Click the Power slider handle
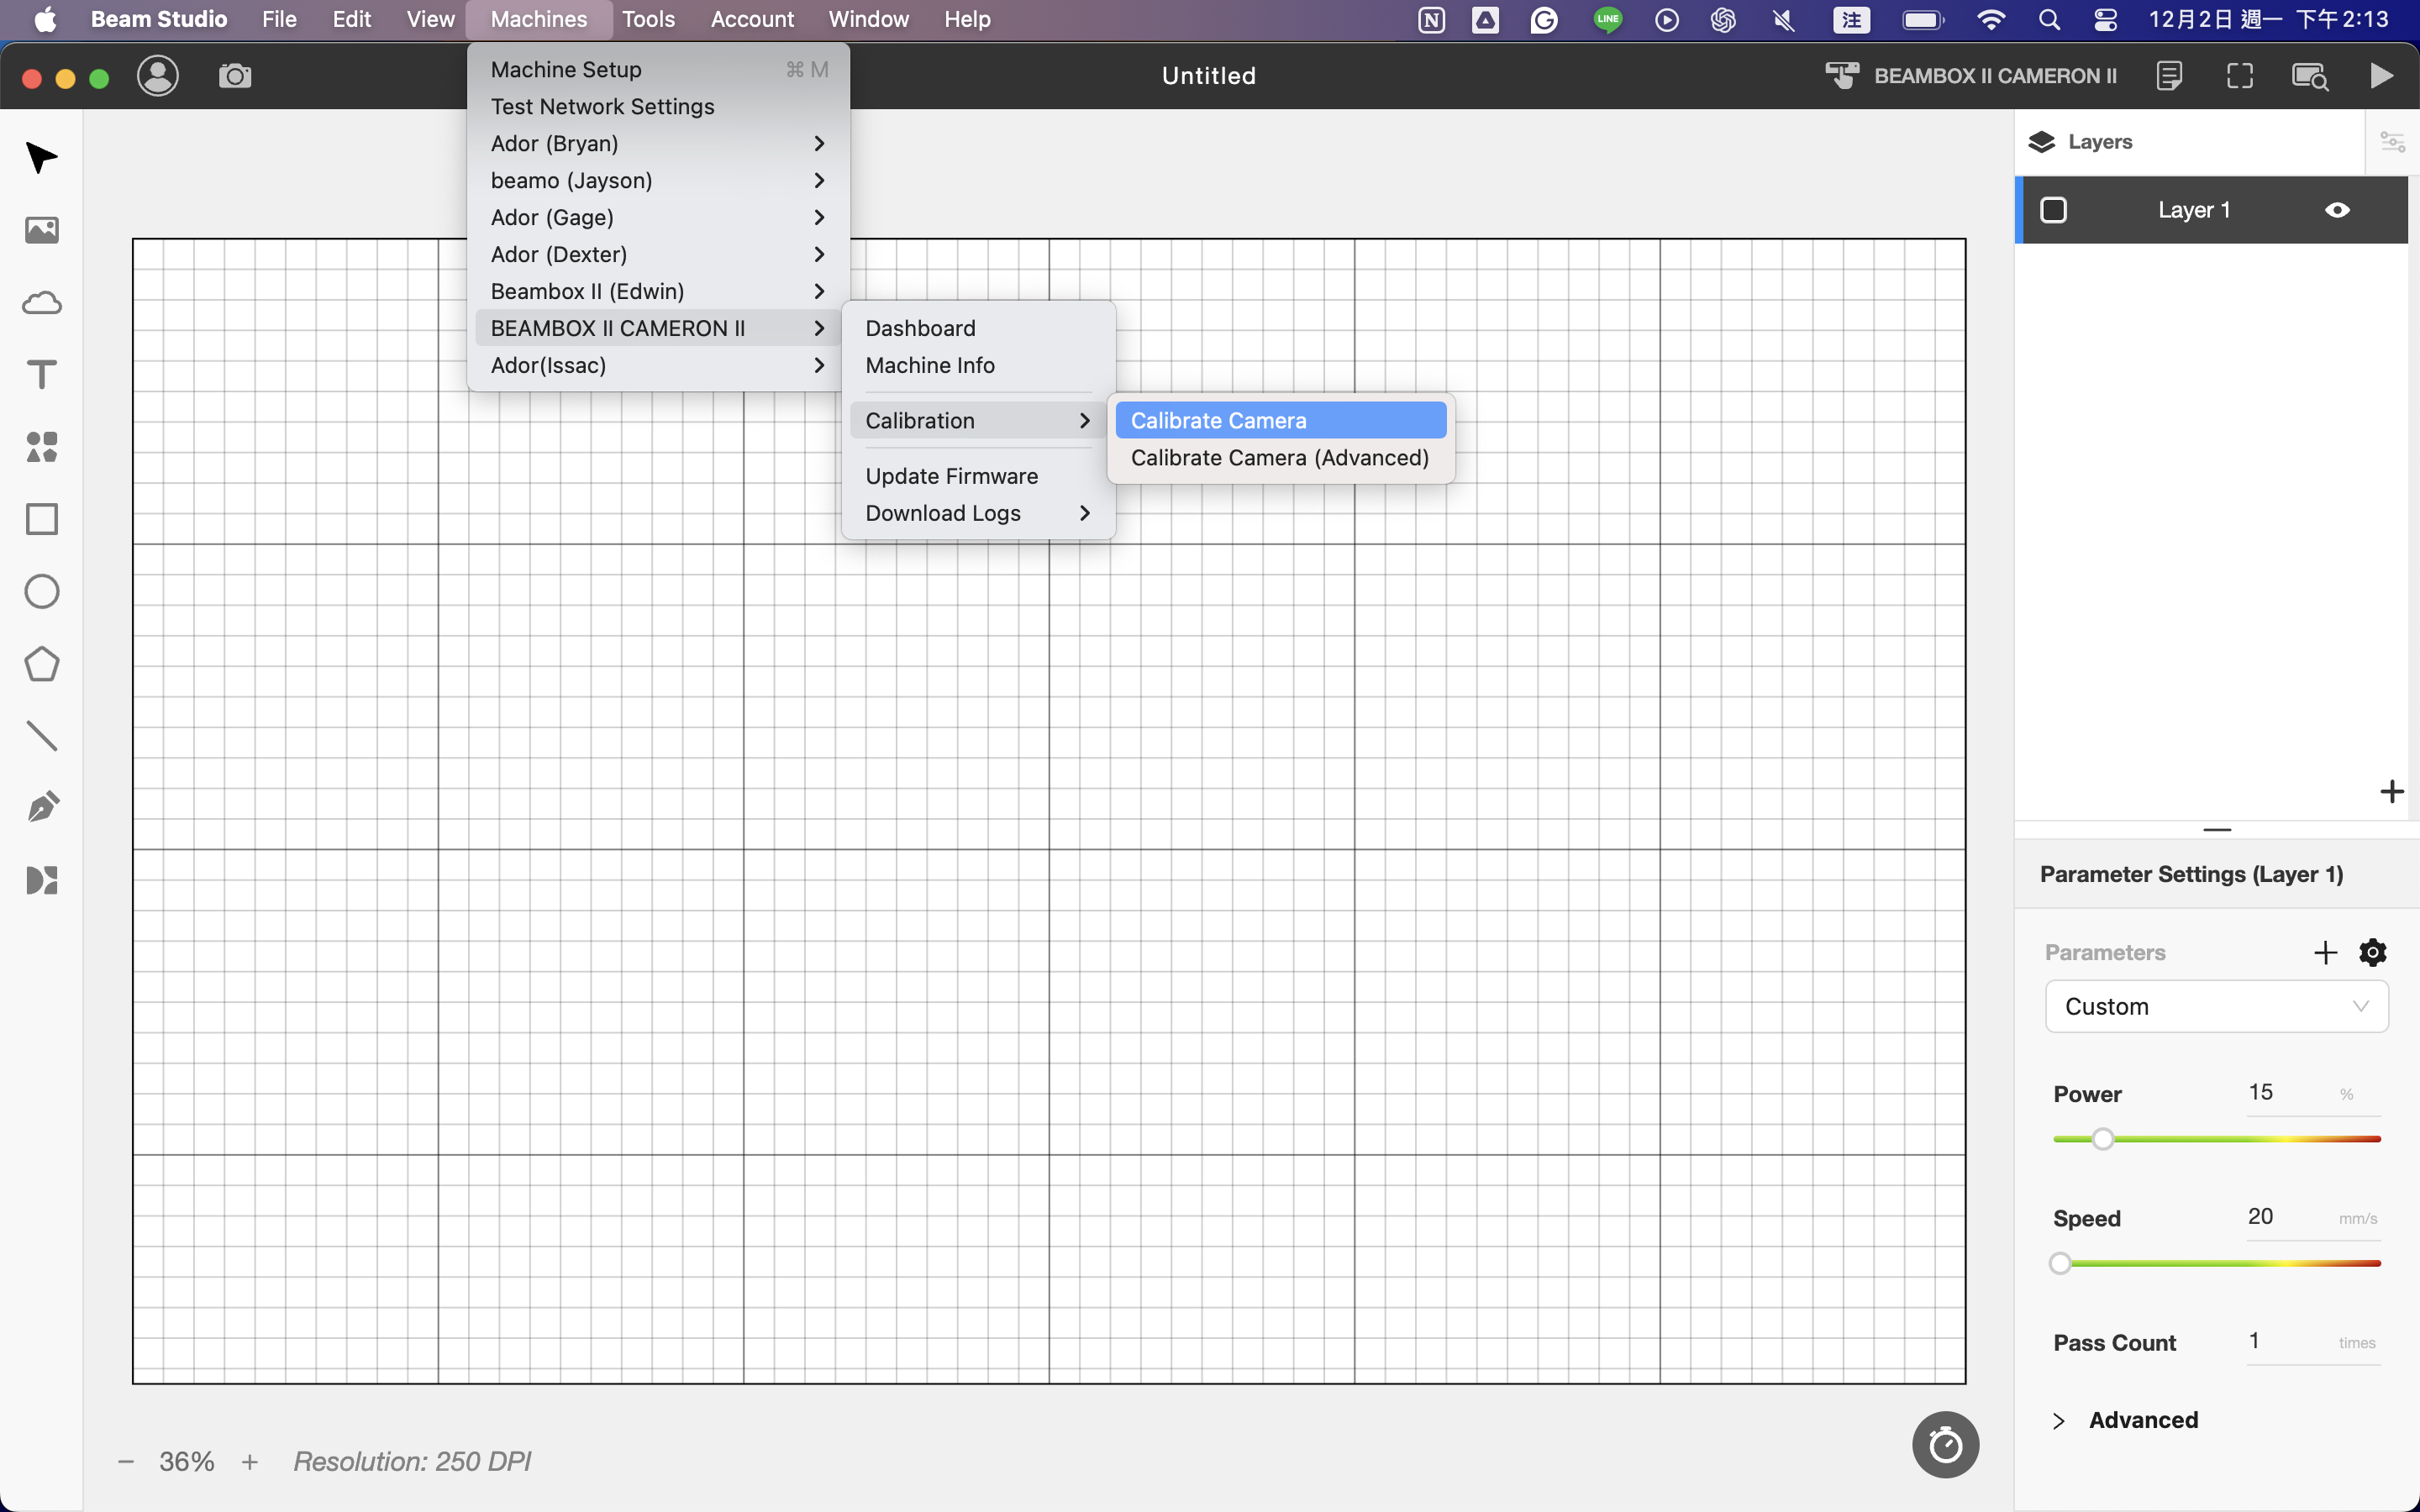Screen dimensions: 2420x1512 (2103, 1139)
